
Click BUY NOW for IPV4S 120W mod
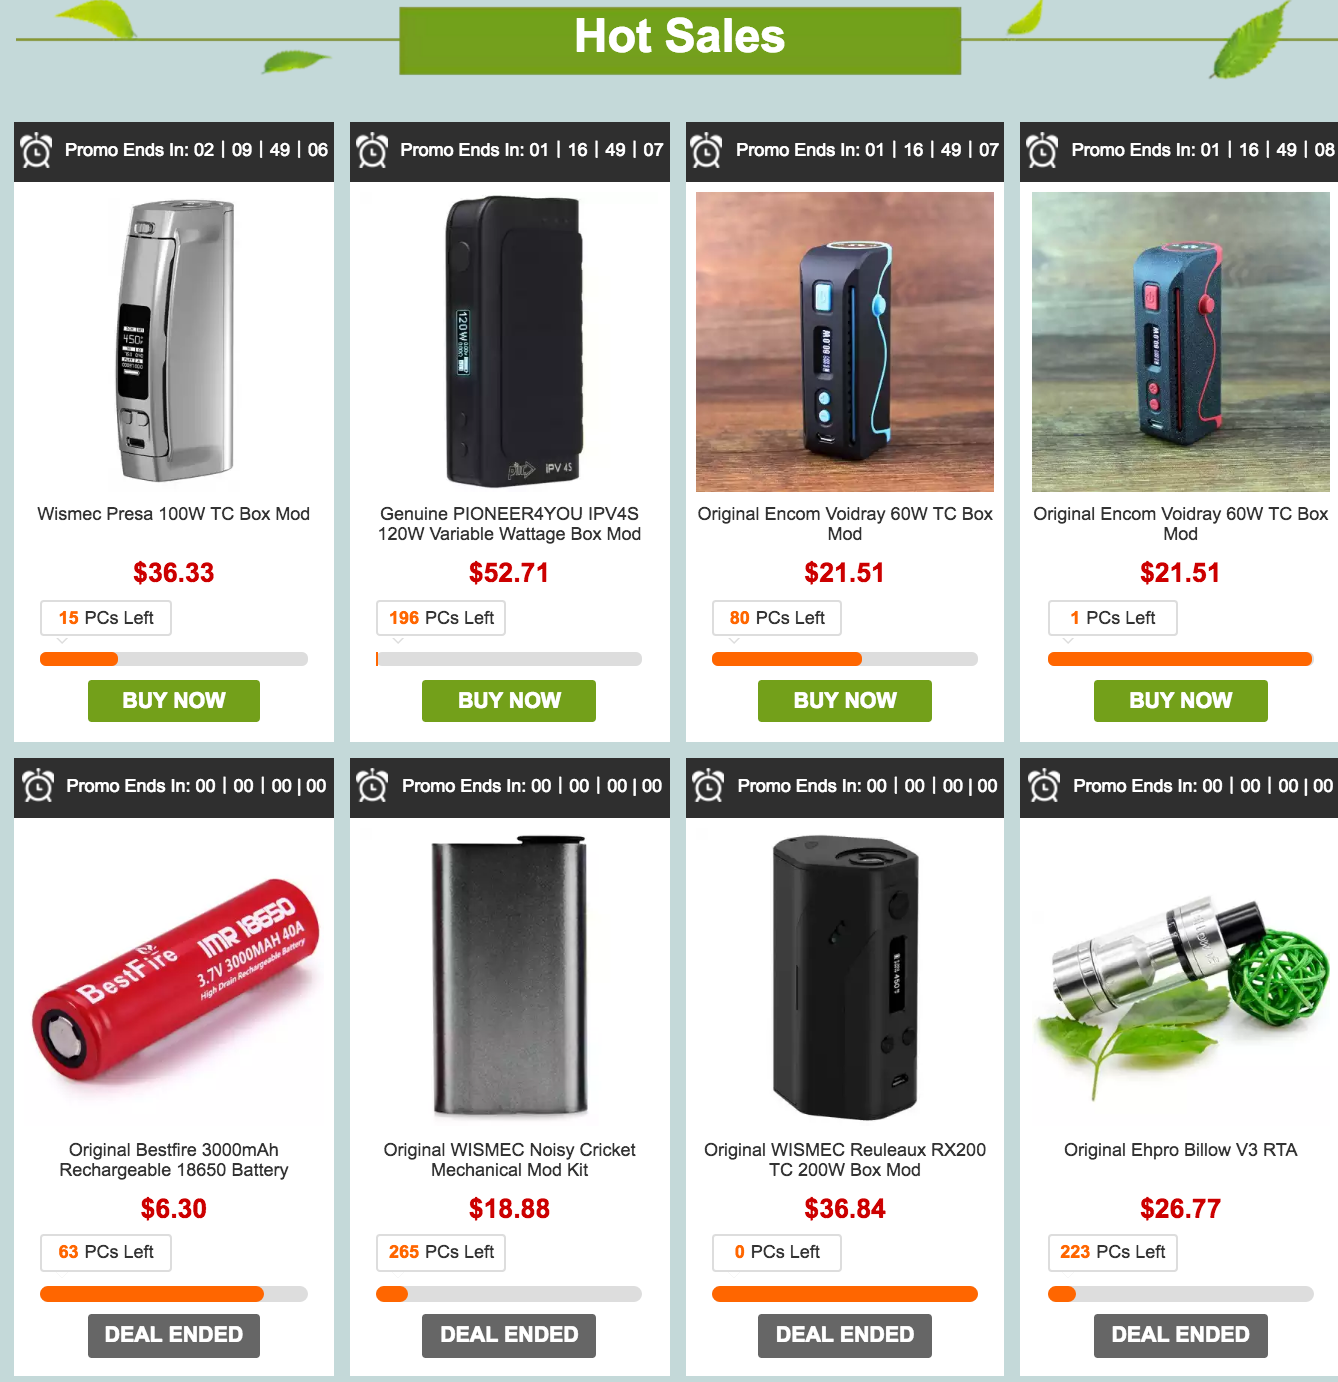tap(509, 701)
